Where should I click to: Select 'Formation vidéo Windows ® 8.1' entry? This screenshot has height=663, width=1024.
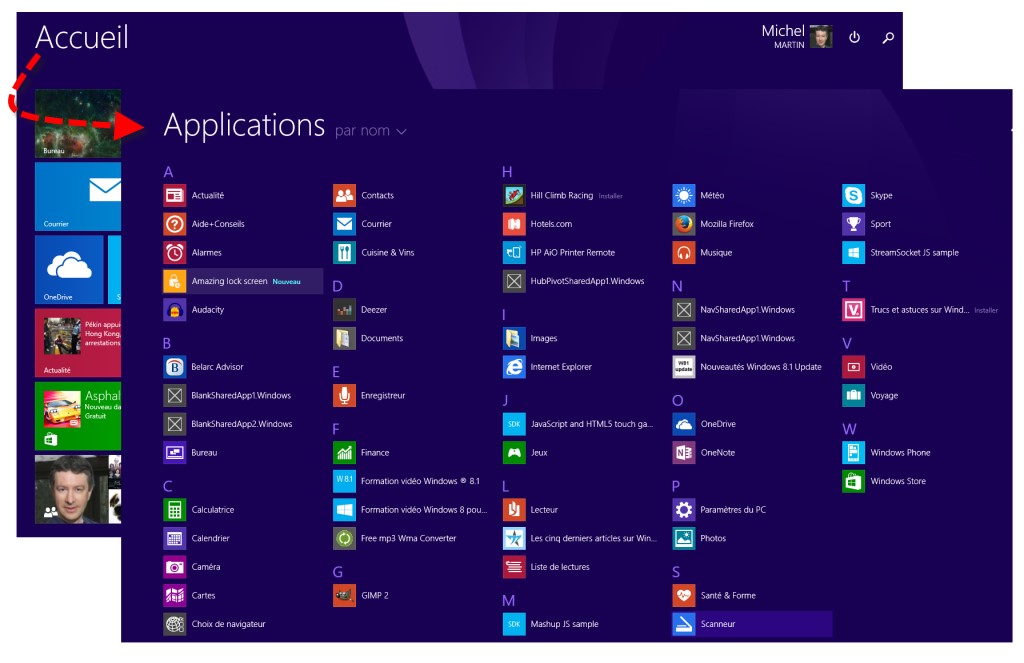click(x=406, y=481)
